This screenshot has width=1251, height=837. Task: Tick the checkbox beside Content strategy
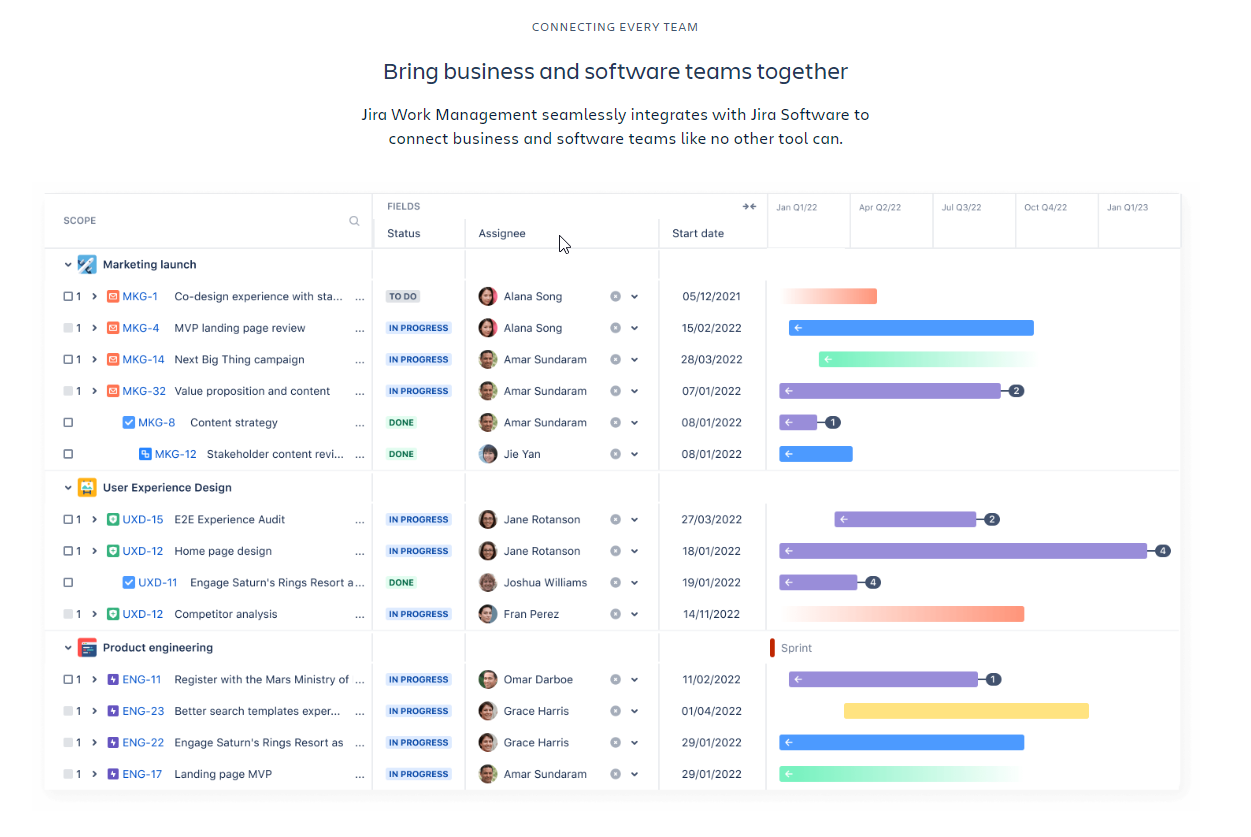coord(67,422)
